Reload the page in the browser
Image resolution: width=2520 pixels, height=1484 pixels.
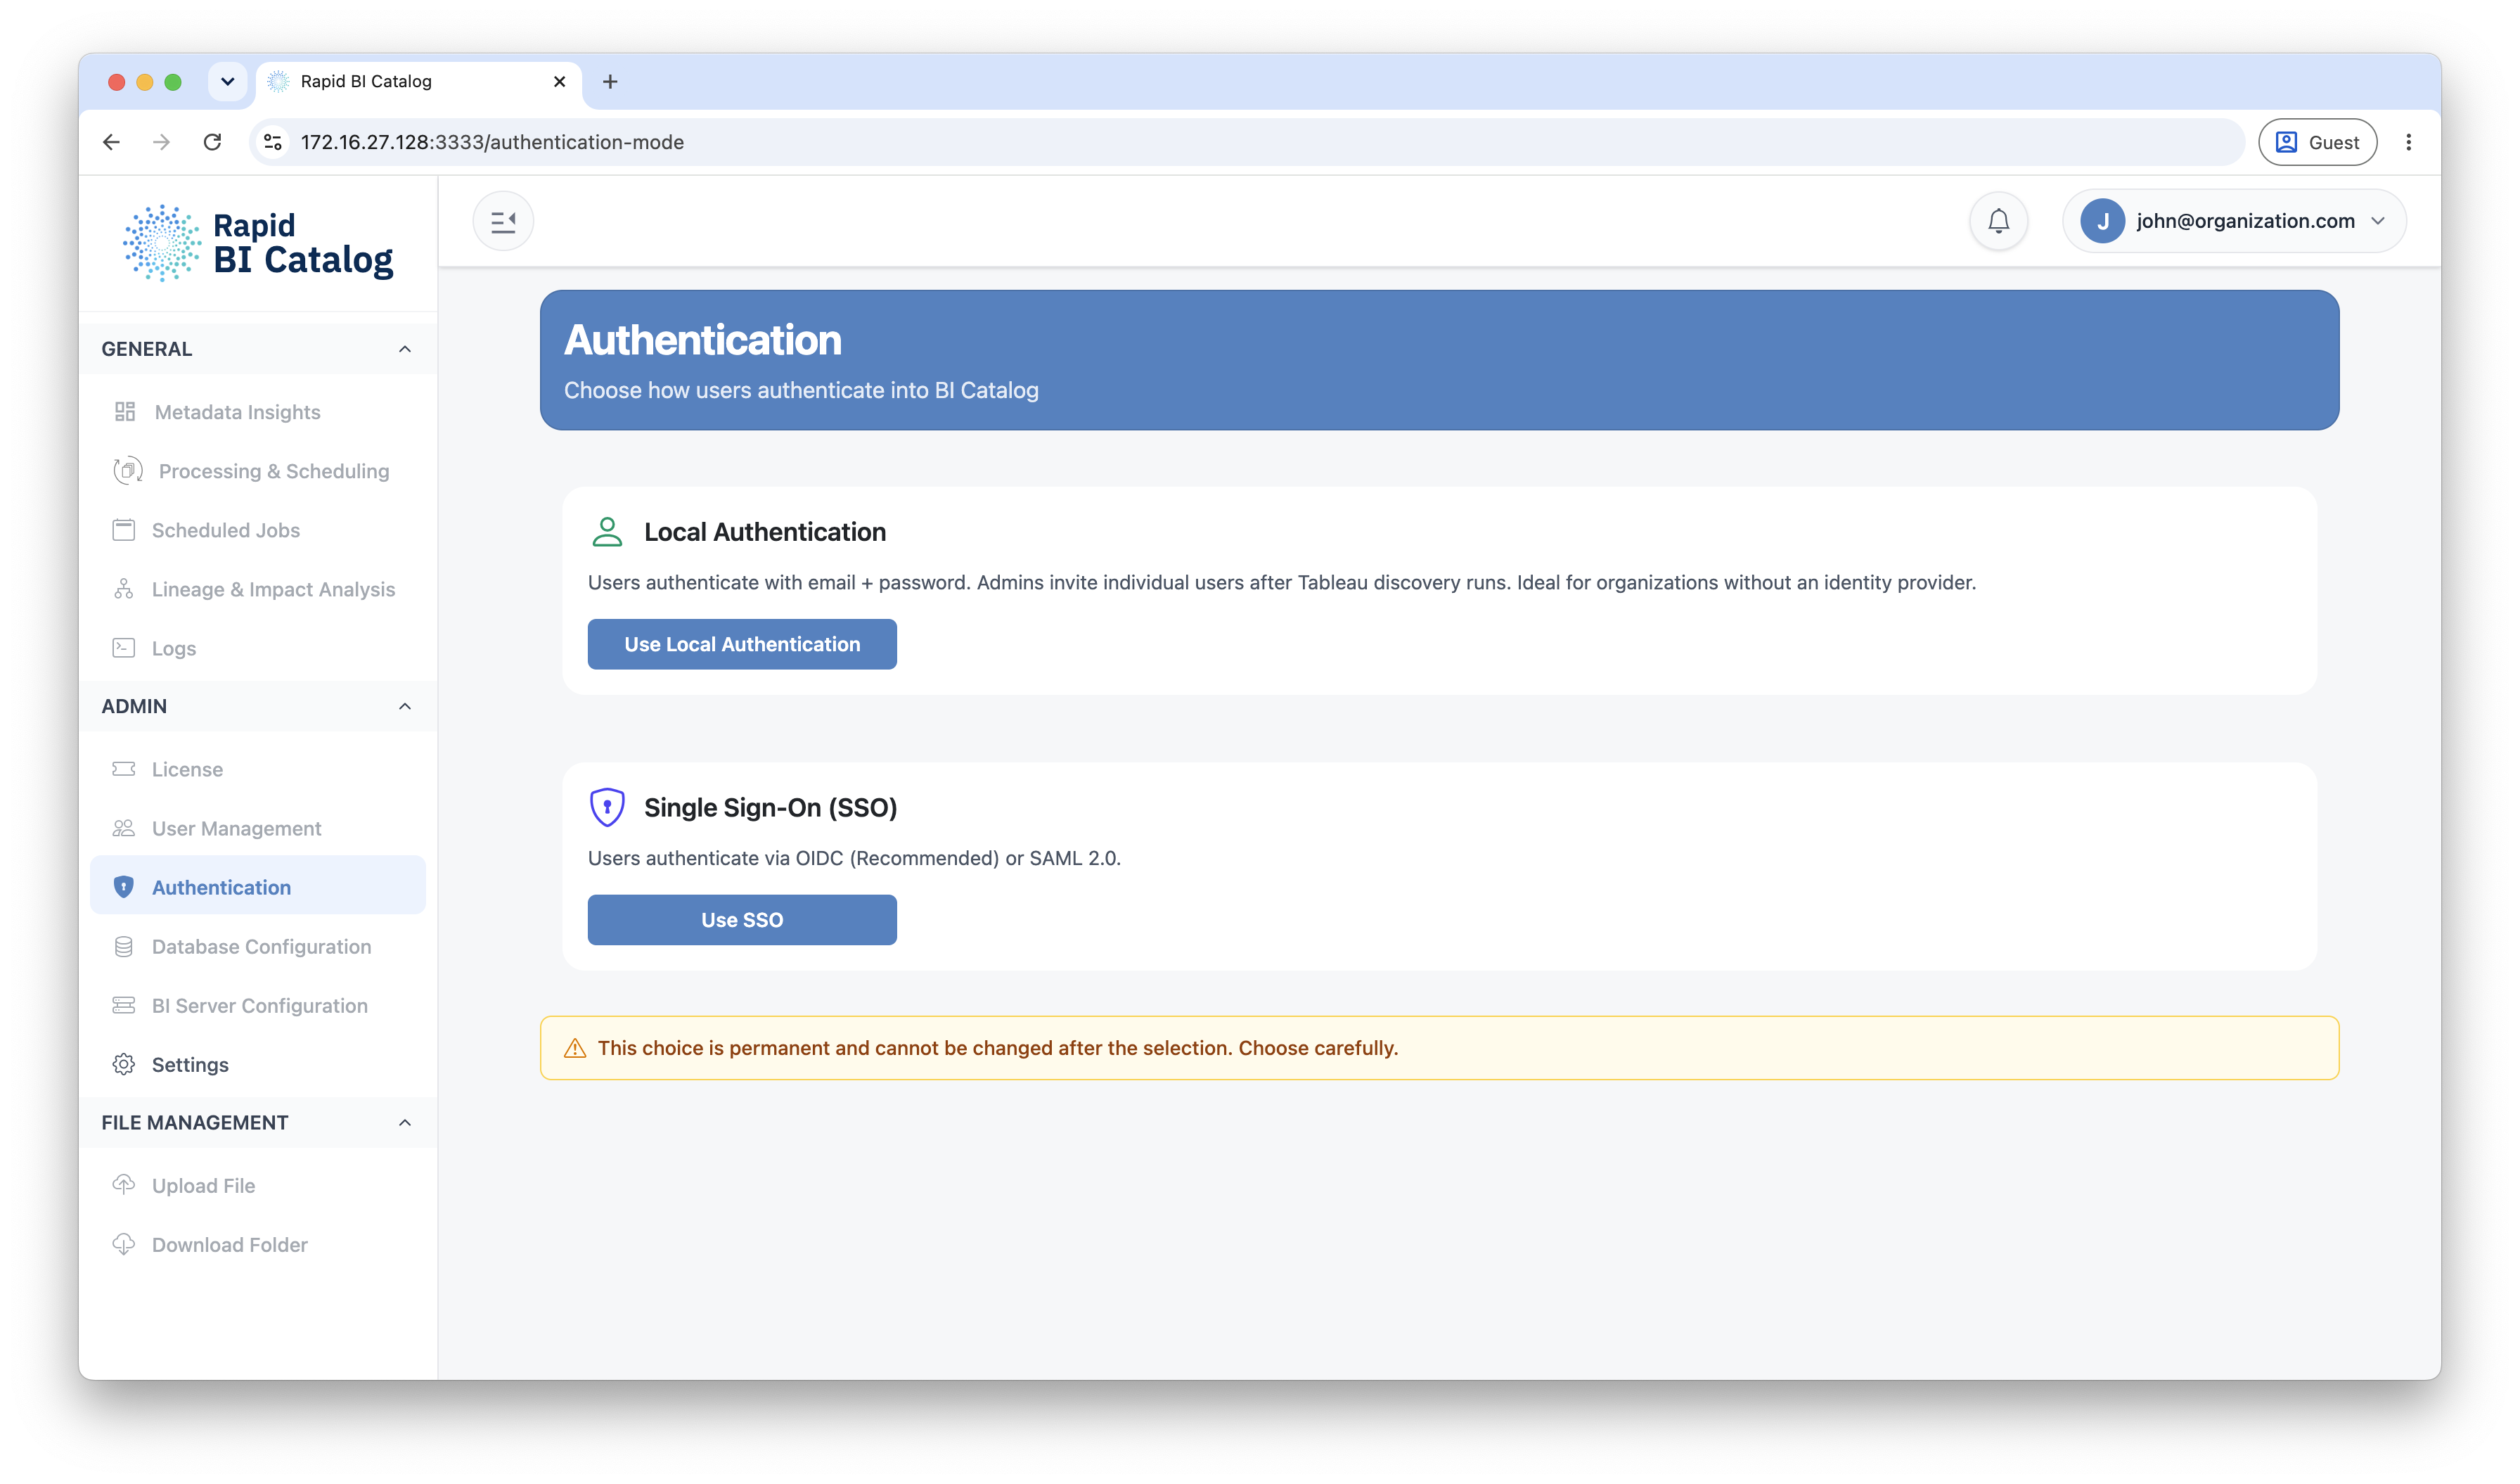coord(212,142)
